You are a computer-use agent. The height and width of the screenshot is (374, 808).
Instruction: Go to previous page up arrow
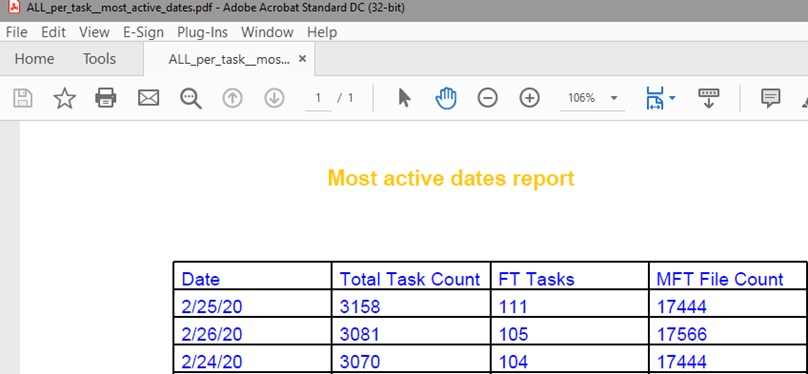(x=232, y=98)
